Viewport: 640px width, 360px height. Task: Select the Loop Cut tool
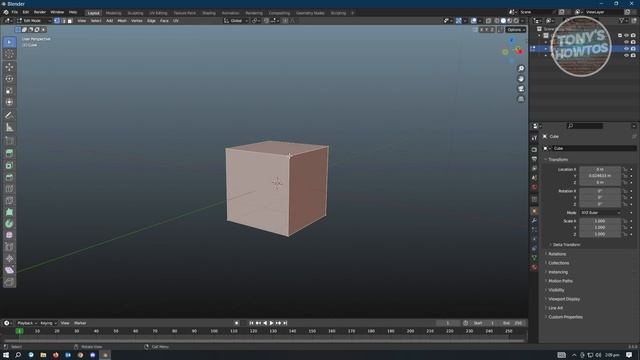pyautogui.click(x=9, y=189)
